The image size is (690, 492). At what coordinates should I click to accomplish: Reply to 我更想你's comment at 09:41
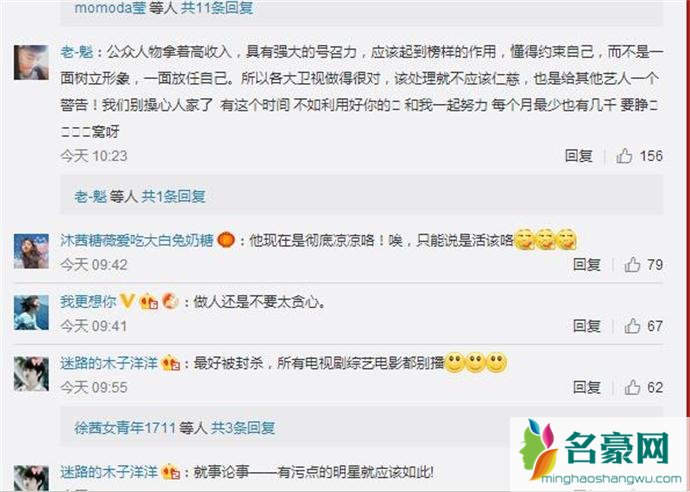587,326
